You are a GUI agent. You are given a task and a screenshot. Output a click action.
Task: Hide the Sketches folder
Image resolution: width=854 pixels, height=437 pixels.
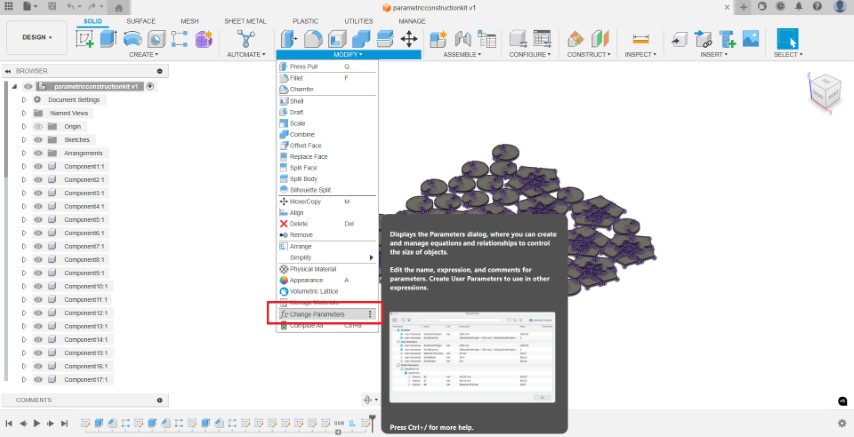tap(38, 139)
